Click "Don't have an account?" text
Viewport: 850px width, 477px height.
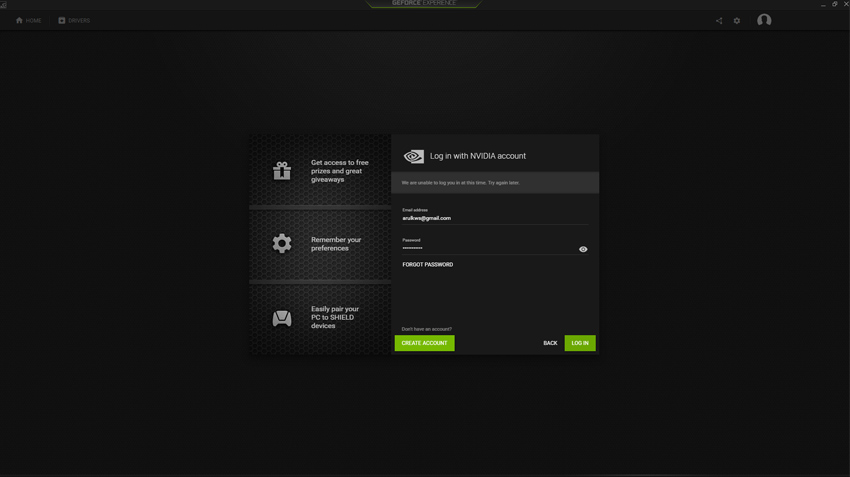[x=427, y=329]
